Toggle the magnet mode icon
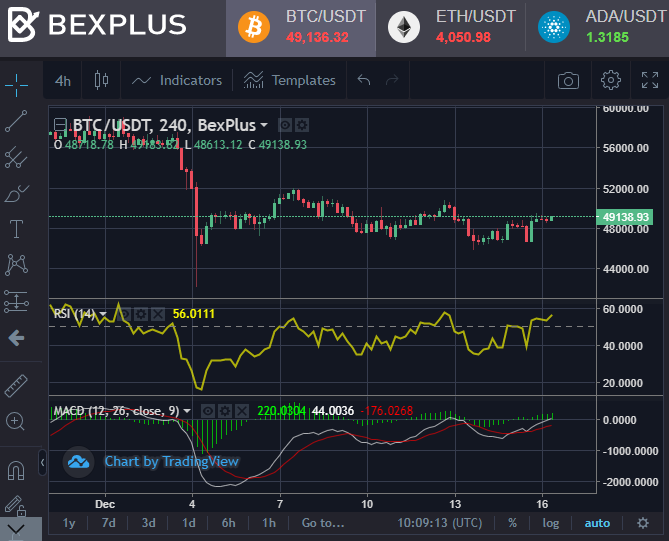The height and width of the screenshot is (541, 669). coord(16,471)
